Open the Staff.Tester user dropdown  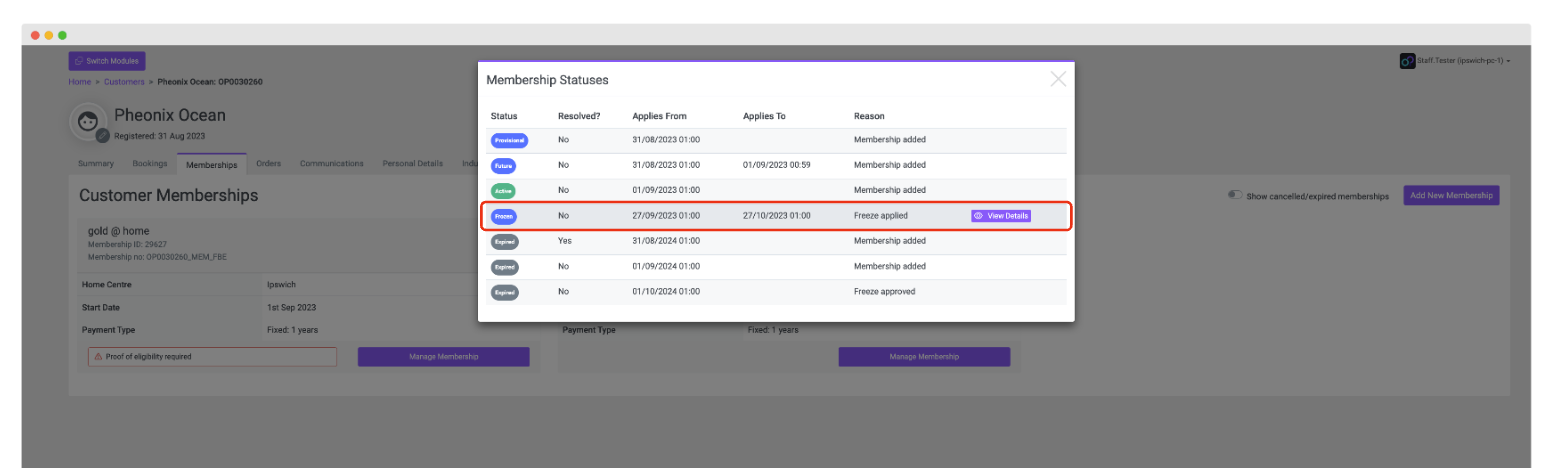(x=1463, y=61)
